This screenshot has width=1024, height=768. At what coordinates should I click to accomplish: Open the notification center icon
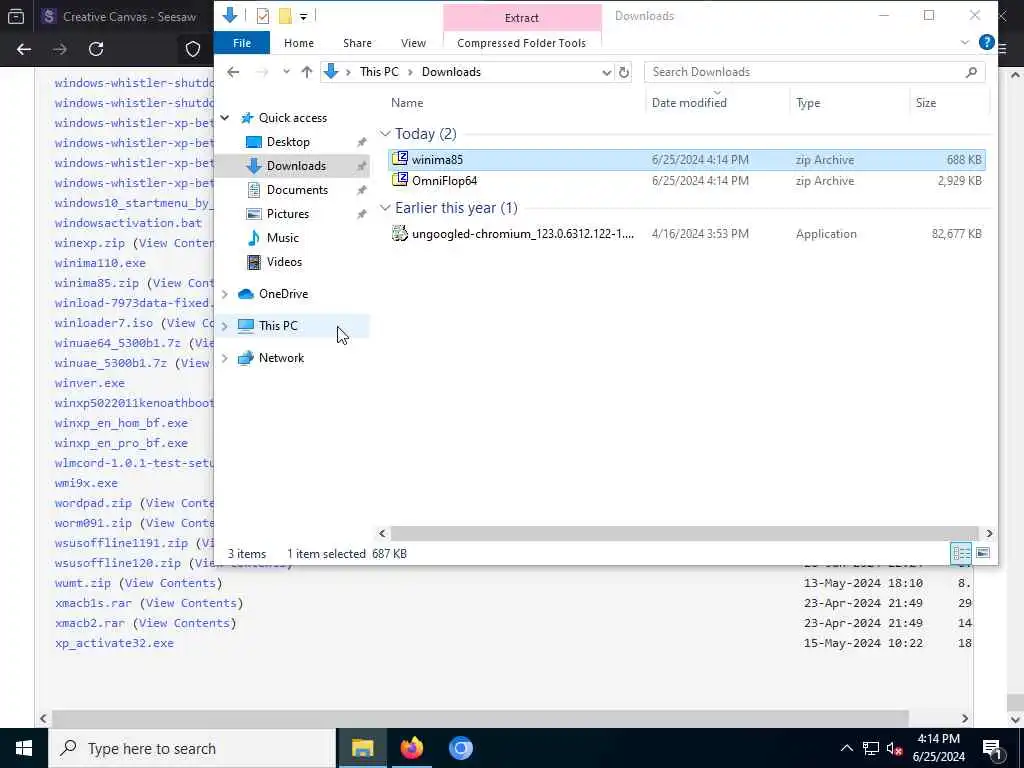point(991,748)
